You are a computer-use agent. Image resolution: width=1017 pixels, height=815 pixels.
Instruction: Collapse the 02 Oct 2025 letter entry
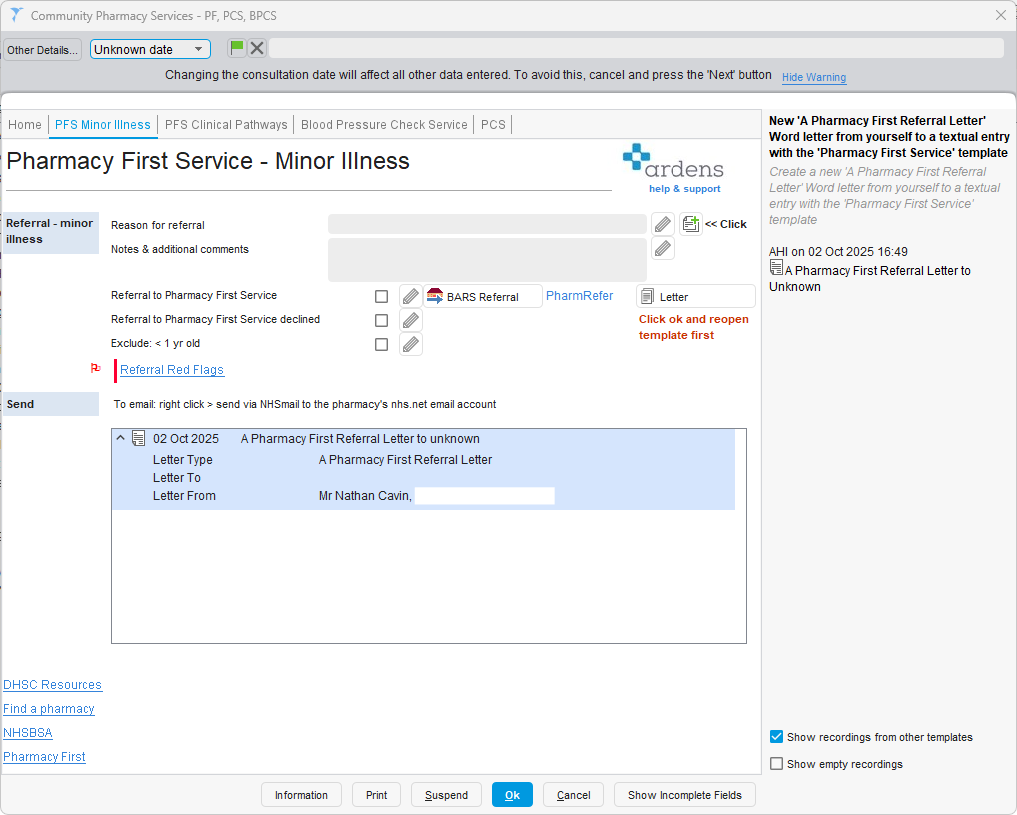point(120,438)
